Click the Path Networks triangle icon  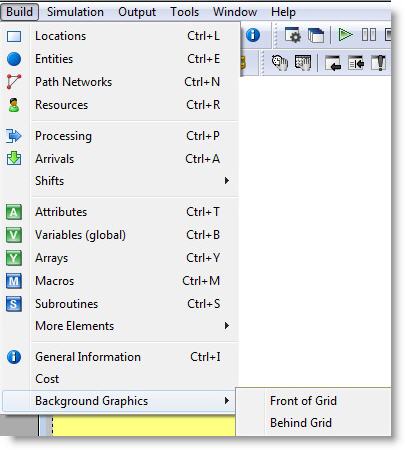pyautogui.click(x=14, y=82)
